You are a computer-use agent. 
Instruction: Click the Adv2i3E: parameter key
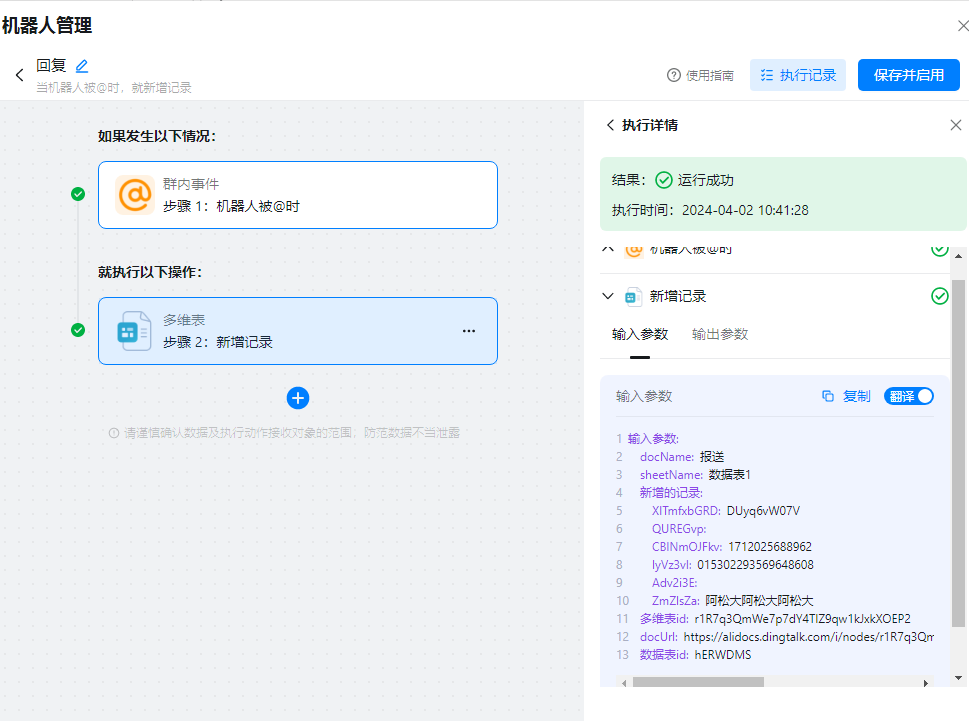pyautogui.click(x=674, y=582)
